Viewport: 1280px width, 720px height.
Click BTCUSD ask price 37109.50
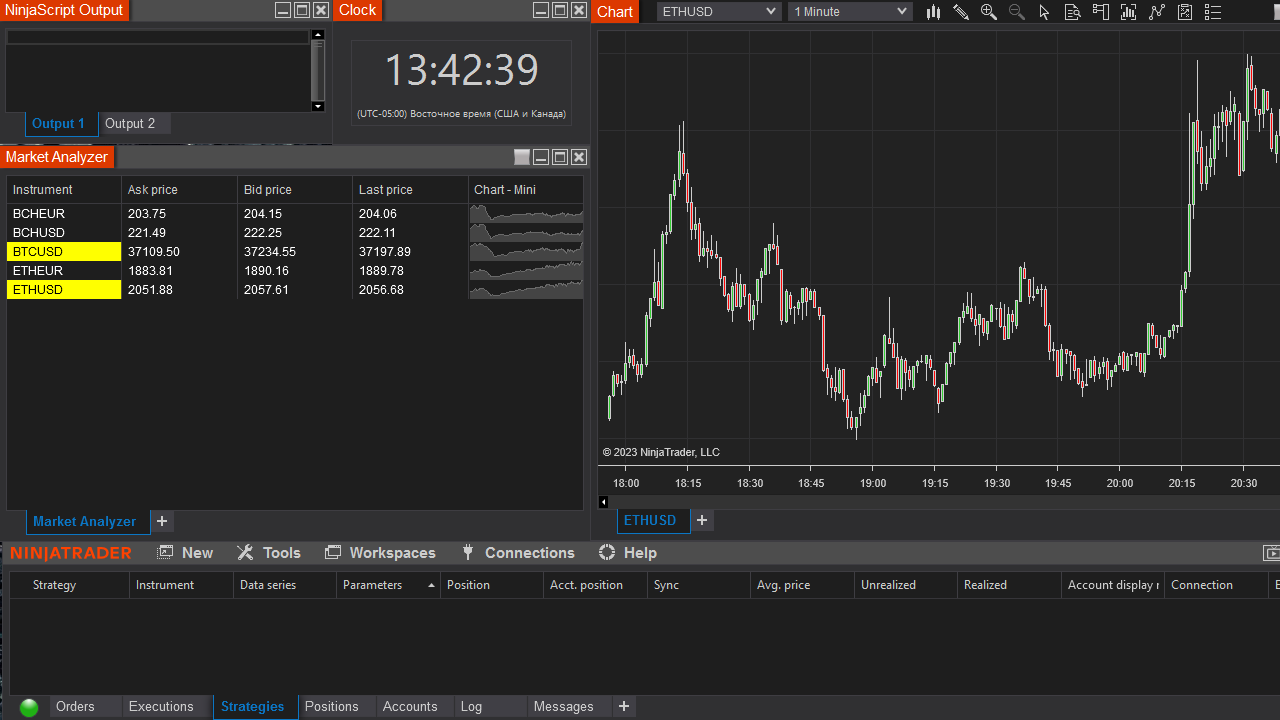154,252
